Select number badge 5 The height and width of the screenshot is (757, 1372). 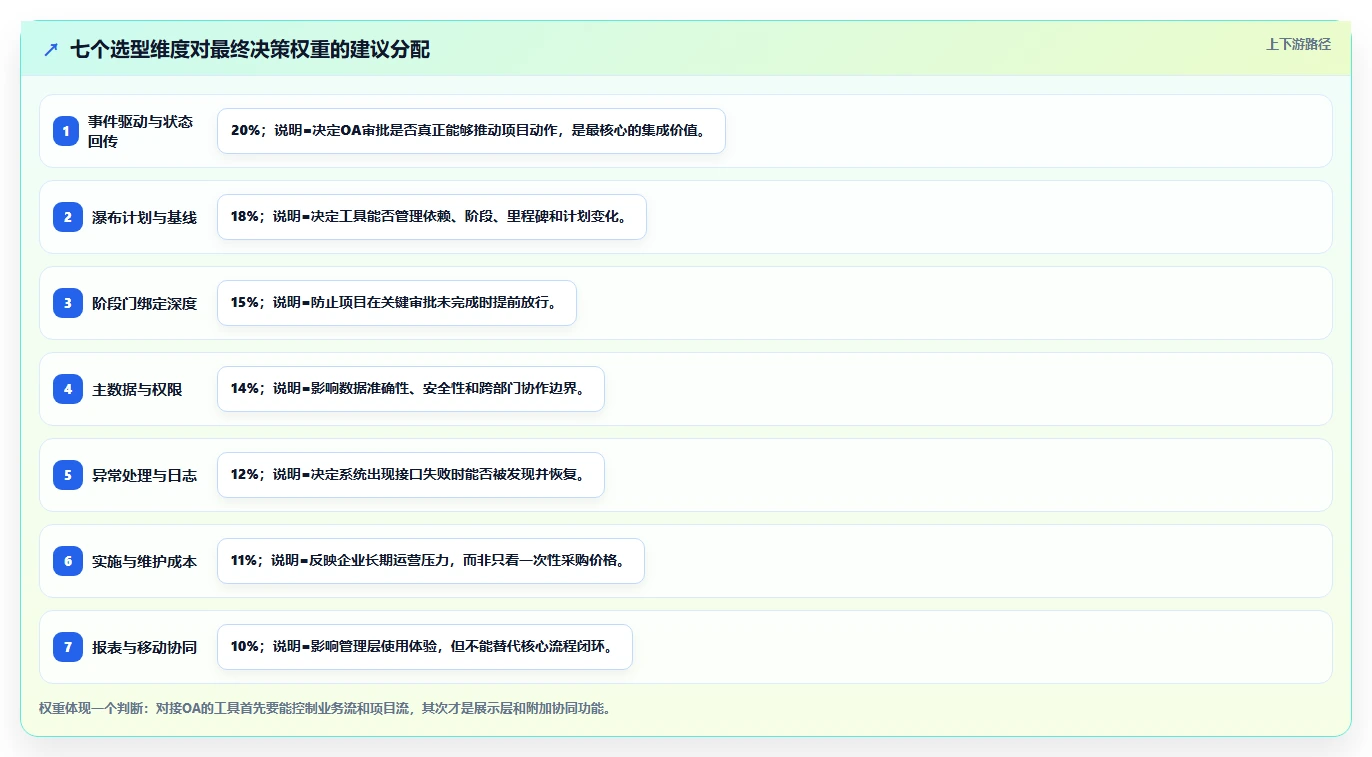[x=68, y=475]
